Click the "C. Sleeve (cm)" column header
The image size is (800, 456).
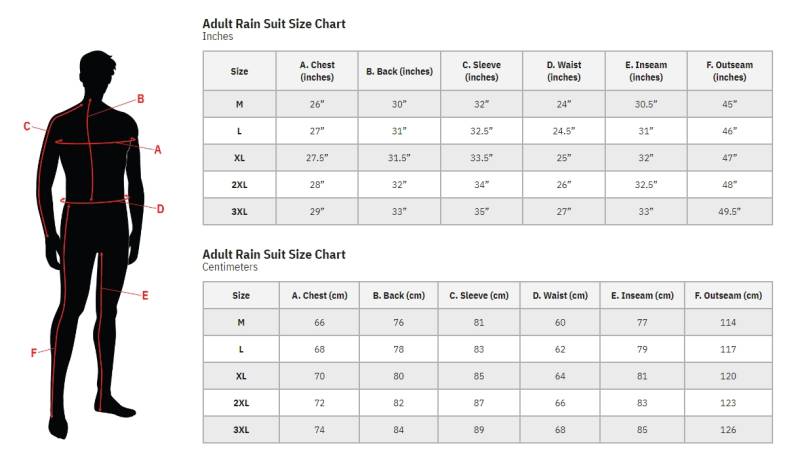point(479,295)
